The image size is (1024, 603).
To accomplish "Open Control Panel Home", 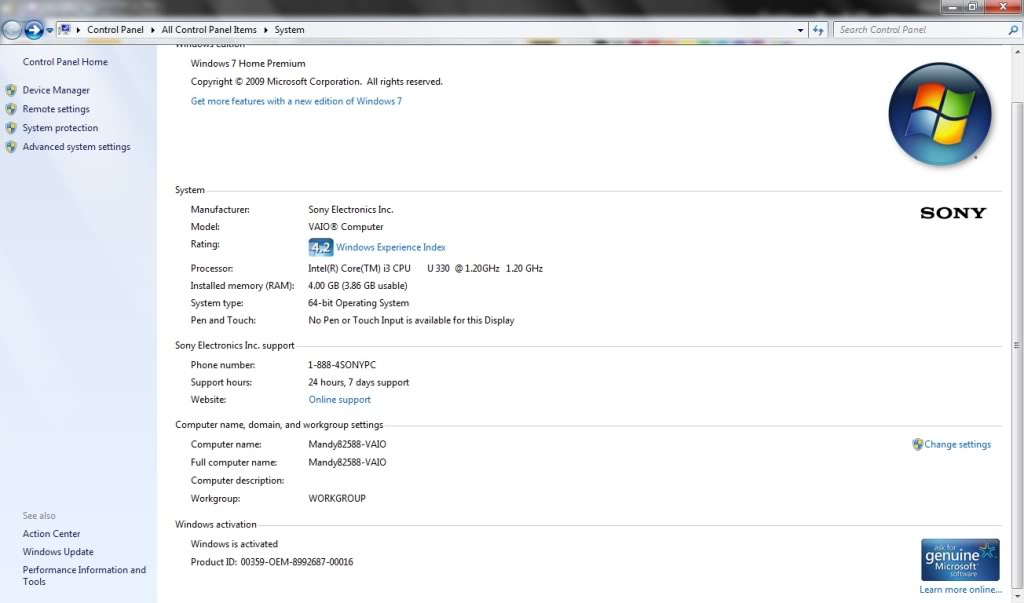I will coord(65,62).
